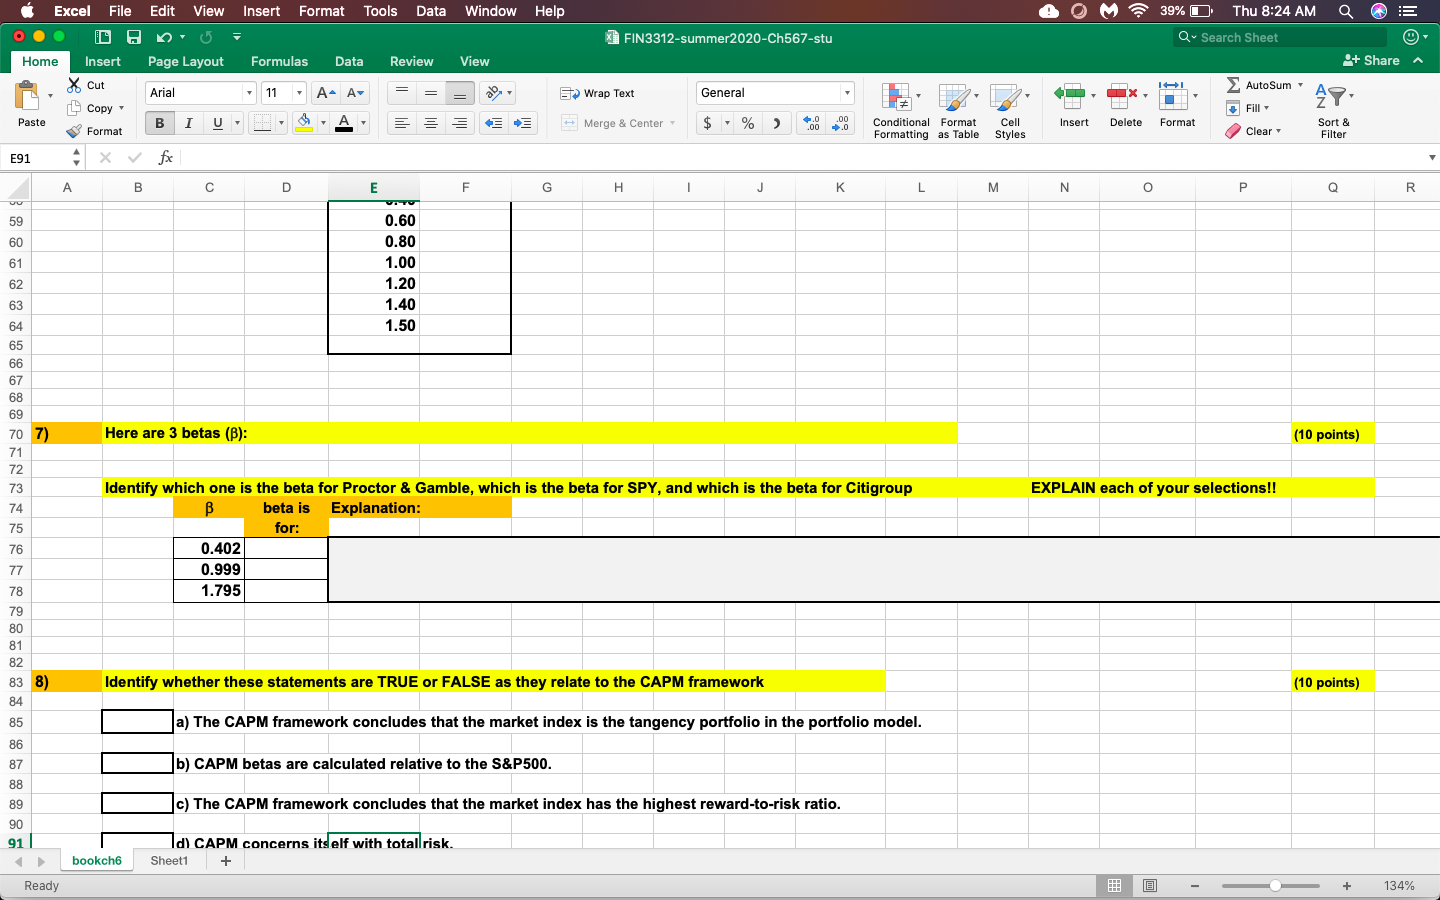Toggle Underline formatting
This screenshot has width=1440, height=900.
coord(217,123)
